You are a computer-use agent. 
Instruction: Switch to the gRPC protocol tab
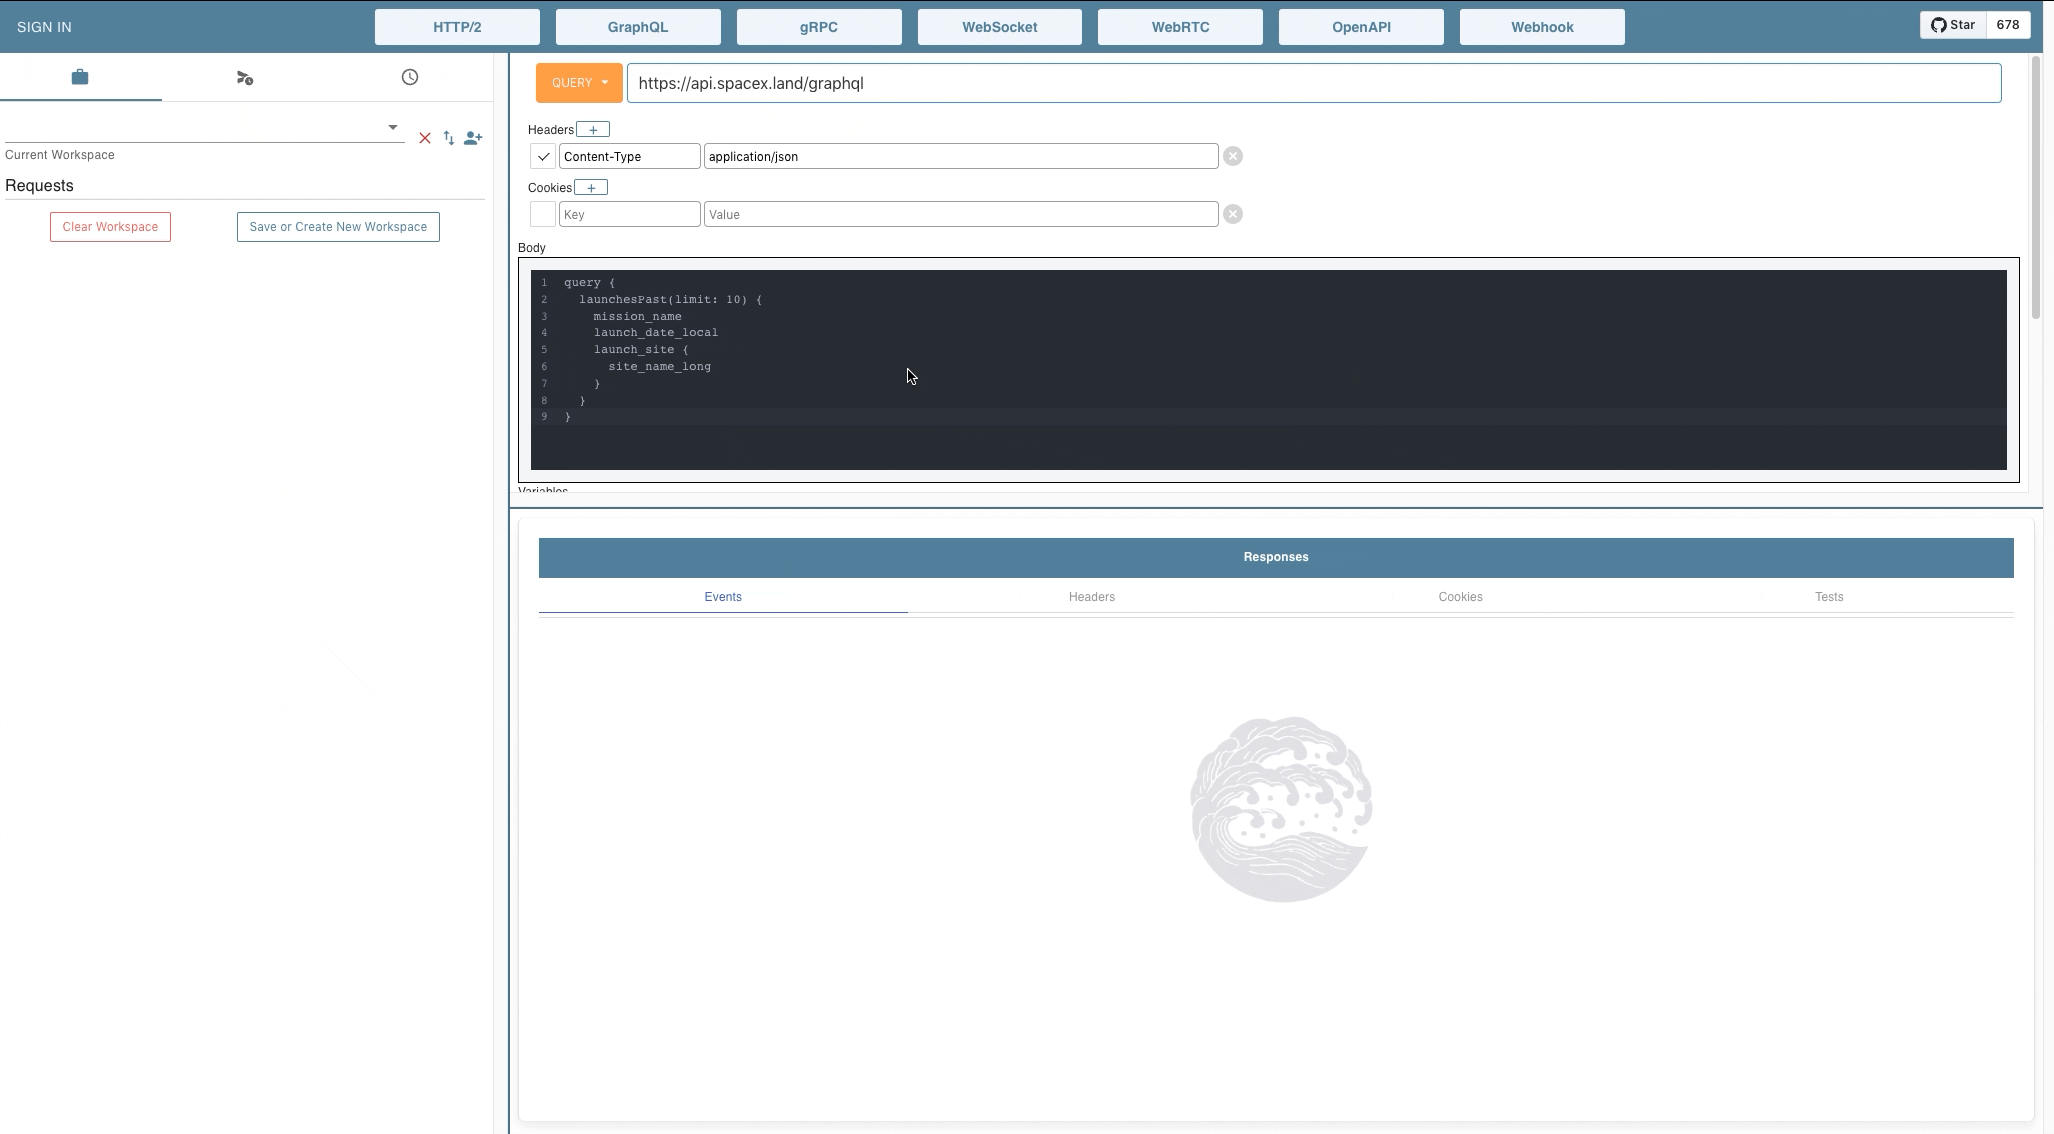point(819,27)
